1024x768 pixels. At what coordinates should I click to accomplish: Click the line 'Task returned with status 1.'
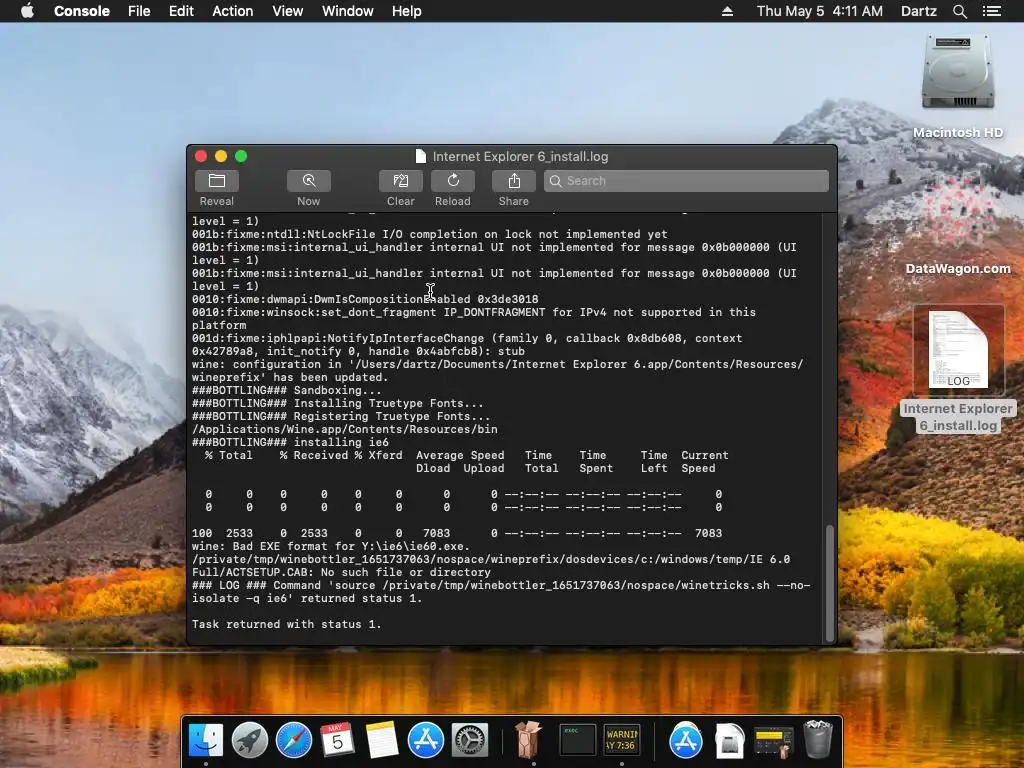(287, 624)
